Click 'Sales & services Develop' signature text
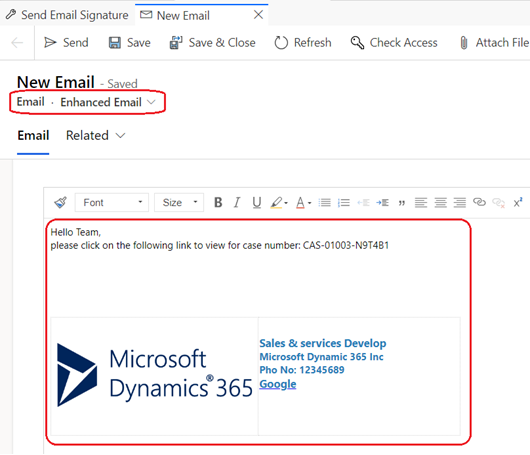530x455 pixels. click(323, 343)
